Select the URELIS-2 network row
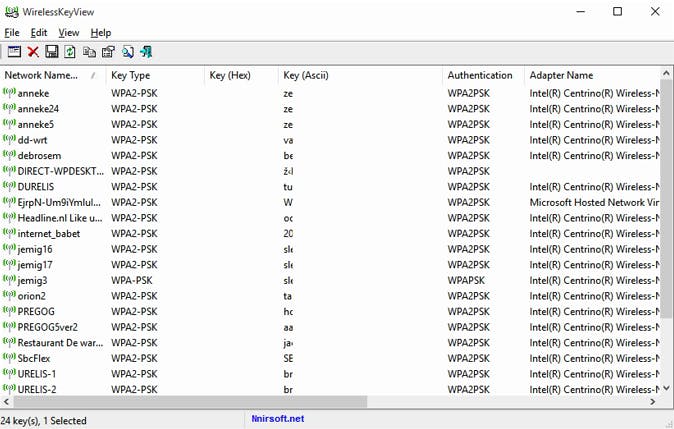The image size is (674, 429). tap(330, 389)
